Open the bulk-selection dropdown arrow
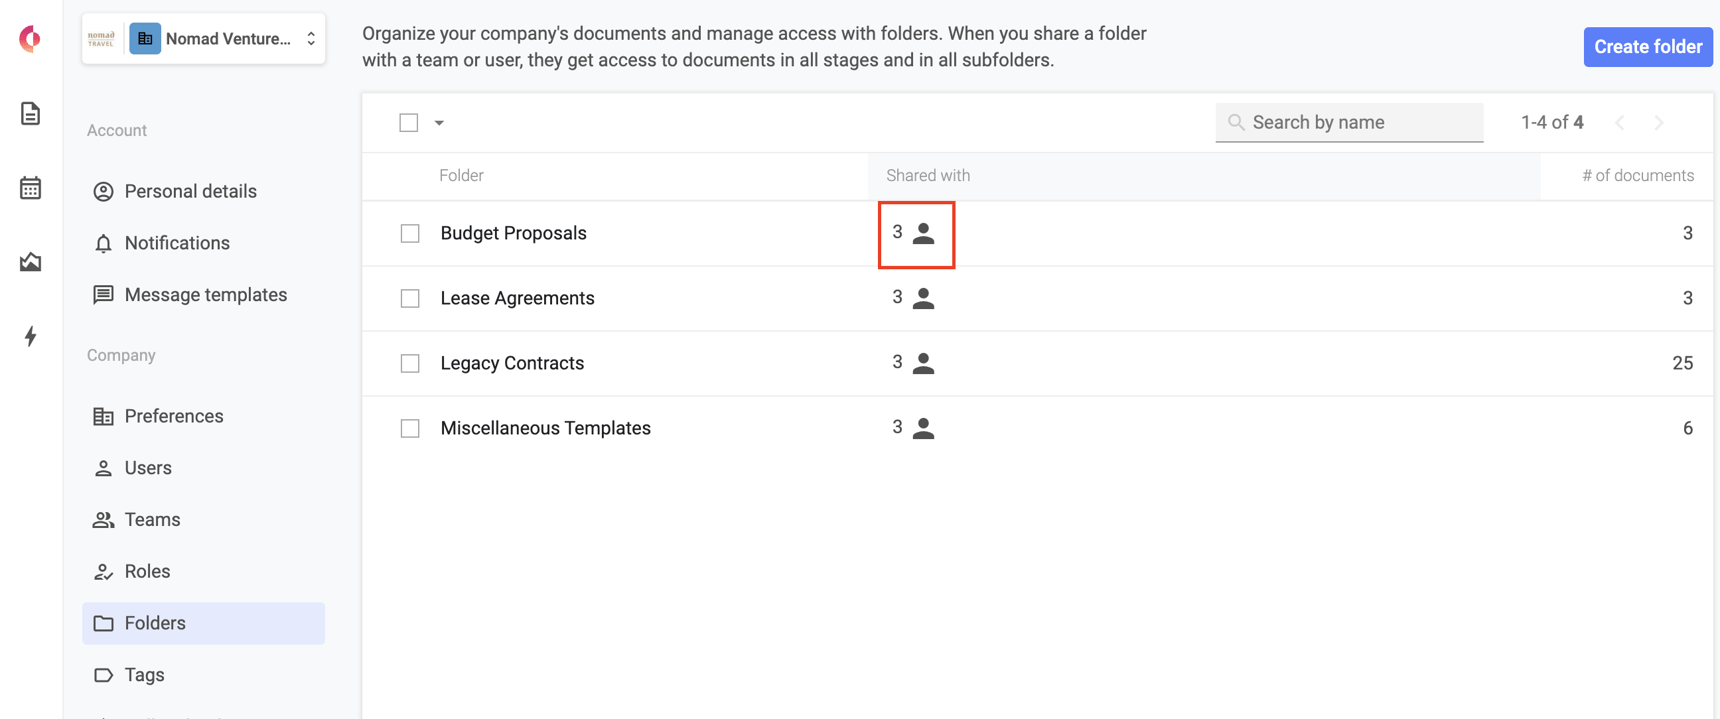This screenshot has height=719, width=1720. [x=437, y=121]
